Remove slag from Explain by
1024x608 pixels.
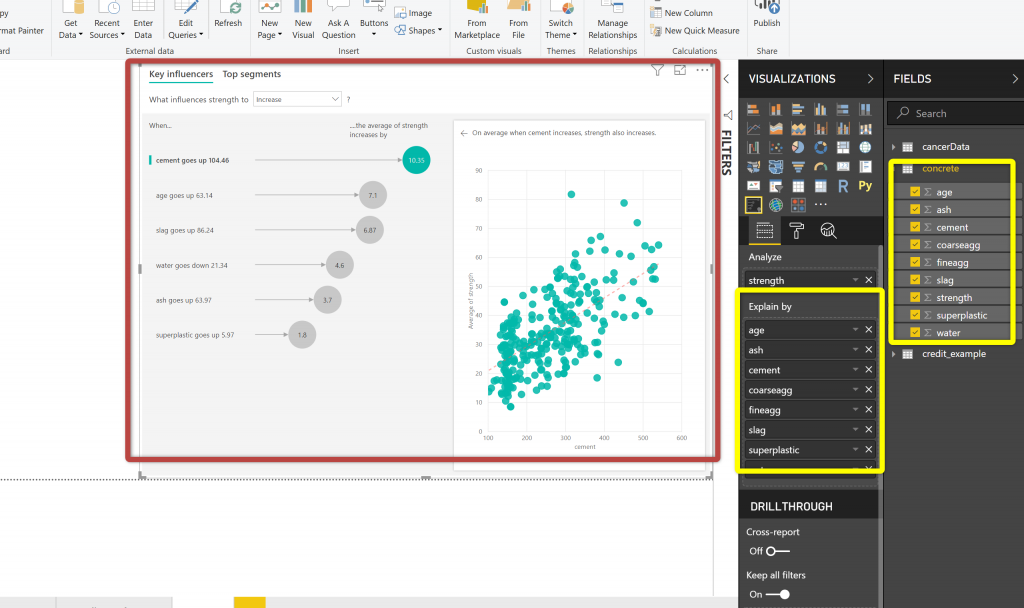pyautogui.click(x=868, y=430)
